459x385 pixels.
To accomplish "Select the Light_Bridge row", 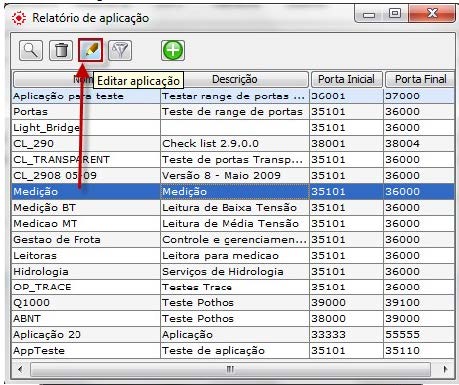I will pyautogui.click(x=233, y=128).
